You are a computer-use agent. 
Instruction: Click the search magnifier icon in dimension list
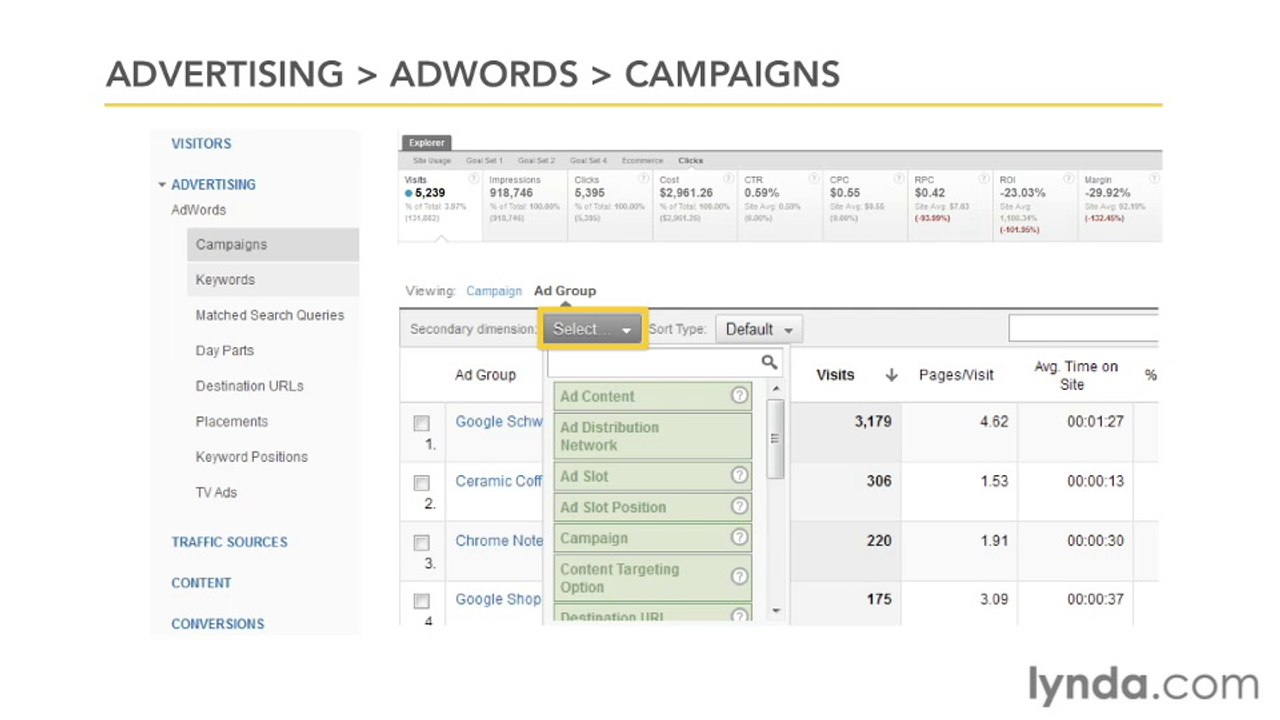pyautogui.click(x=769, y=362)
